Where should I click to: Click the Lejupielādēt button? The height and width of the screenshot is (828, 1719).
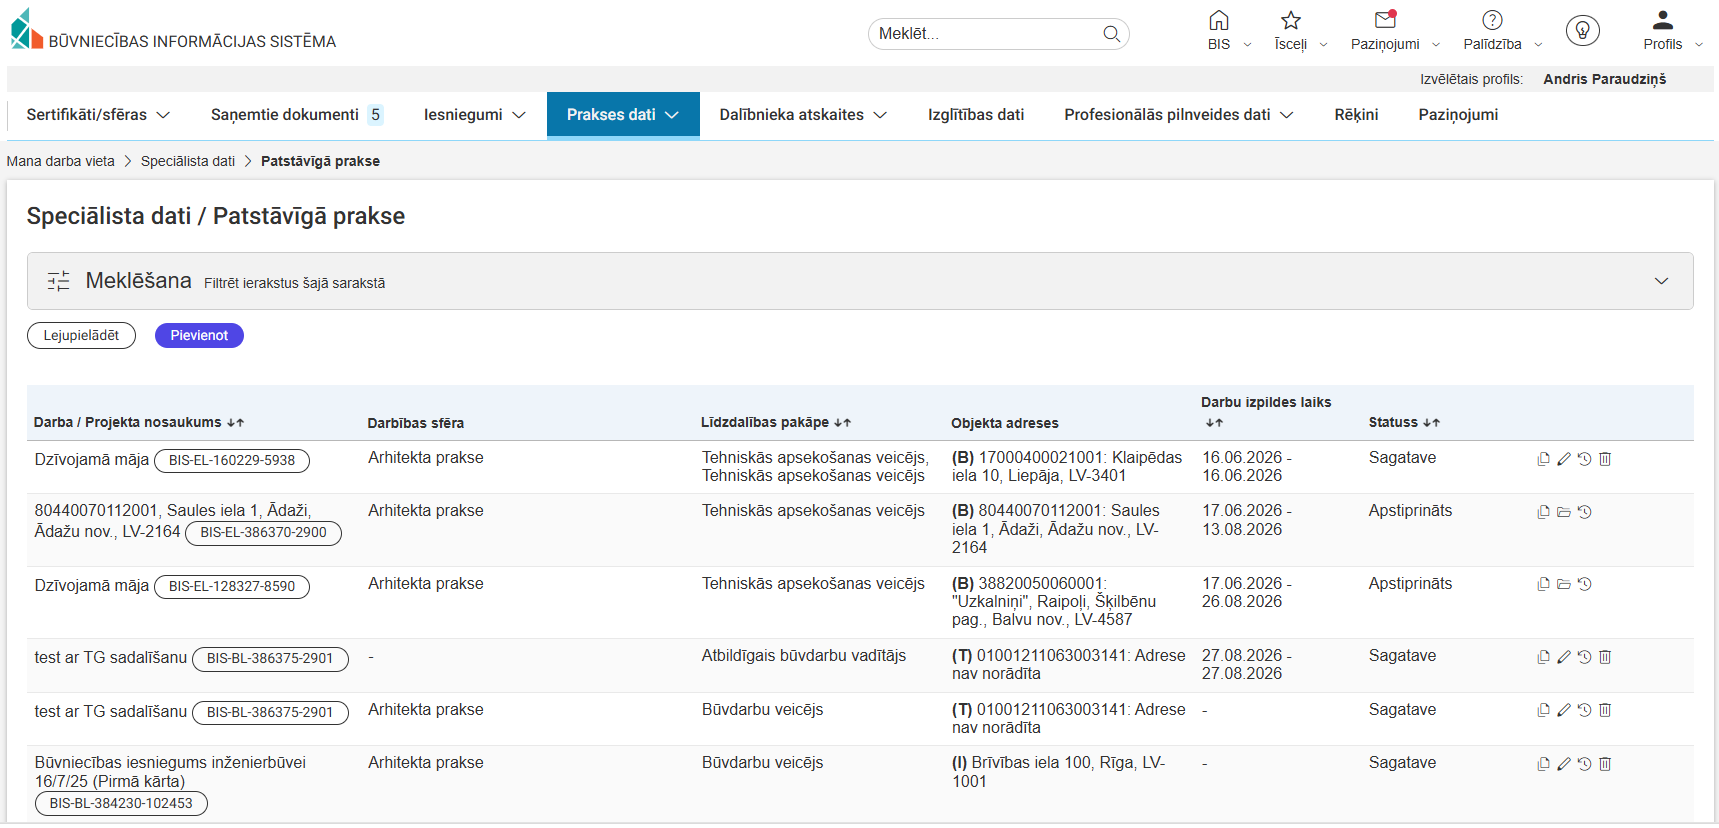(81, 336)
